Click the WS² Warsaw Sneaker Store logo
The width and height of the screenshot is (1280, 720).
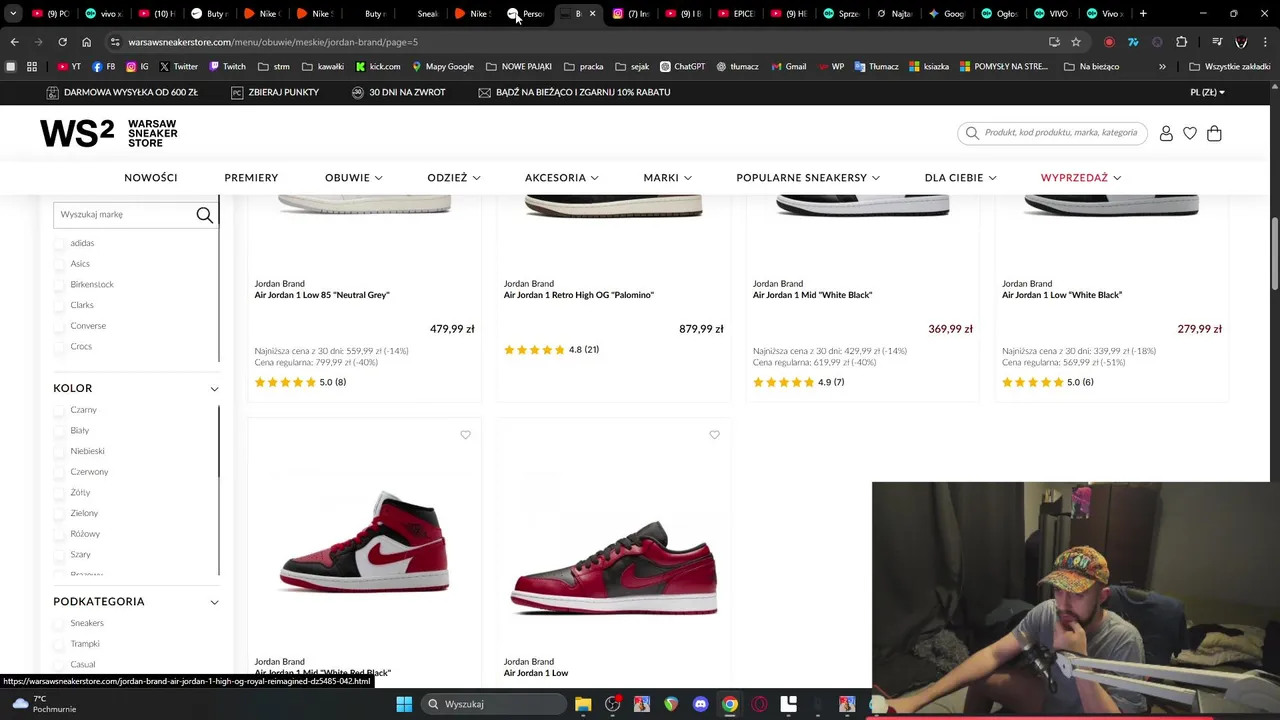point(109,133)
